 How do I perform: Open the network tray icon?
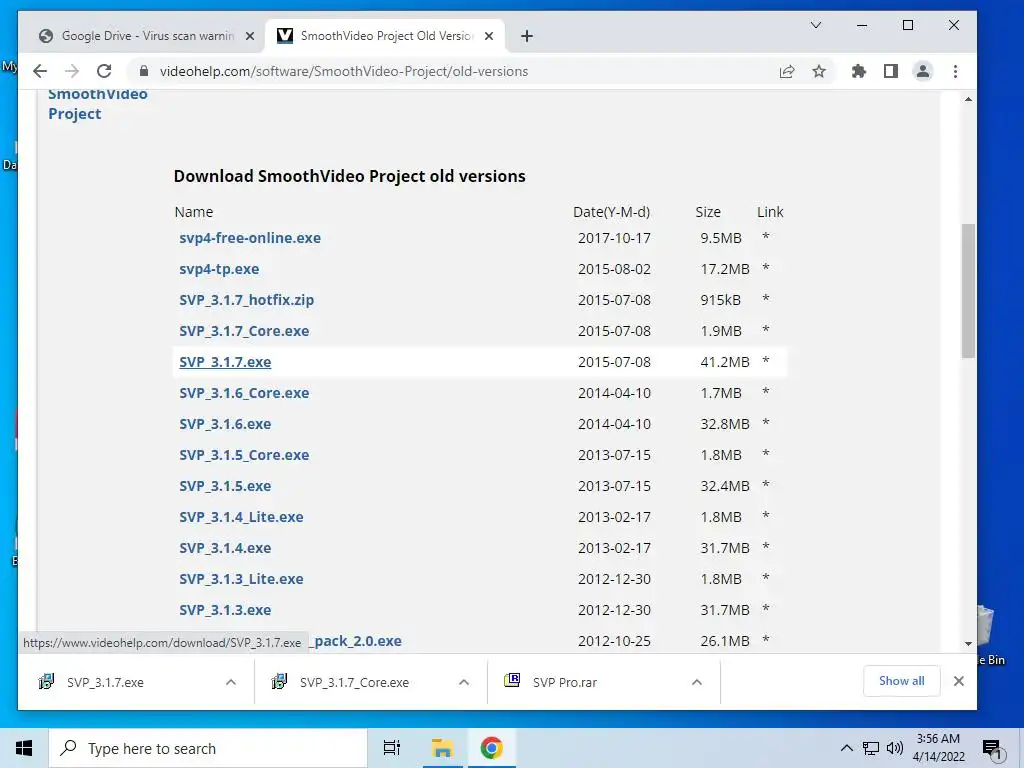point(871,748)
